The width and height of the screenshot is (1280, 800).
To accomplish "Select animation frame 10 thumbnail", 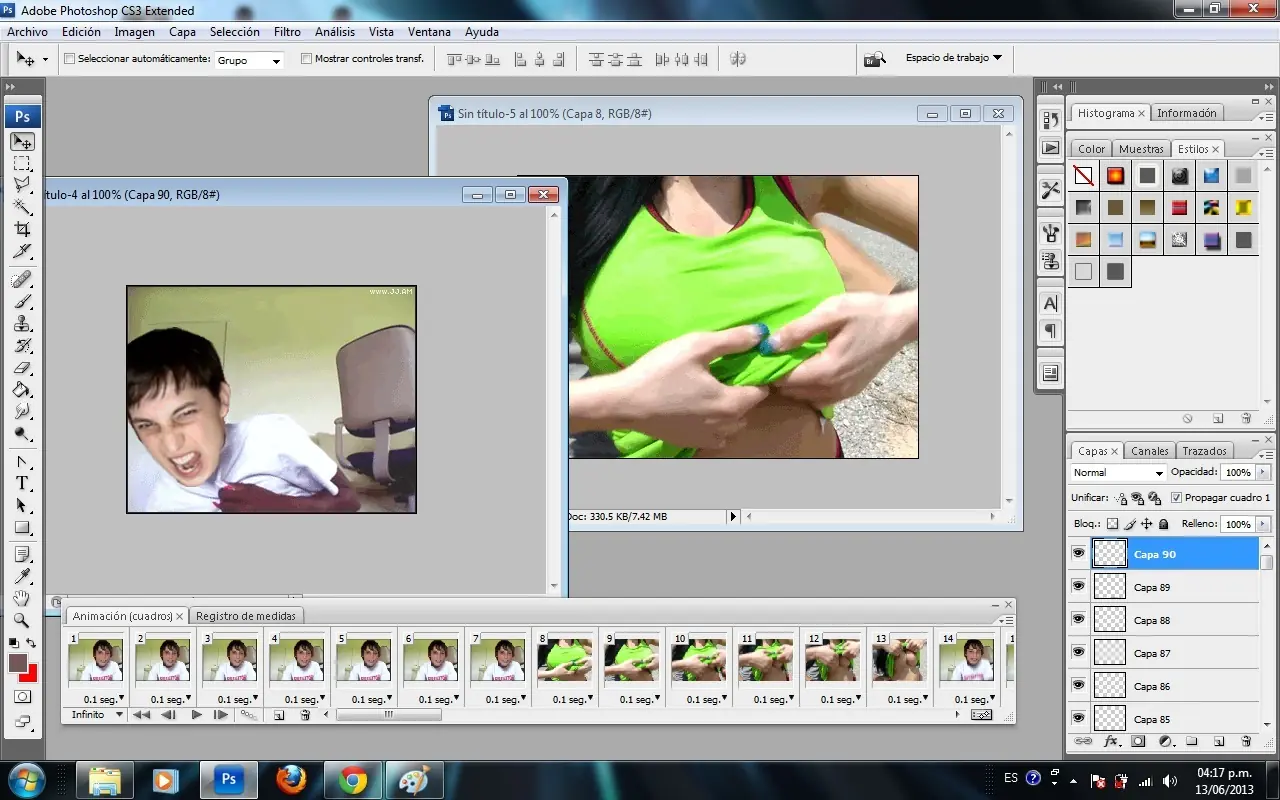I will point(699,660).
